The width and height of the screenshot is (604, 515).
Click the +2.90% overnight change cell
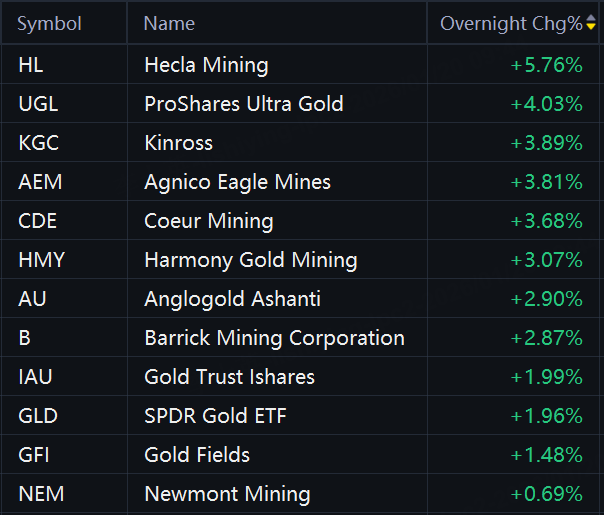(x=546, y=299)
